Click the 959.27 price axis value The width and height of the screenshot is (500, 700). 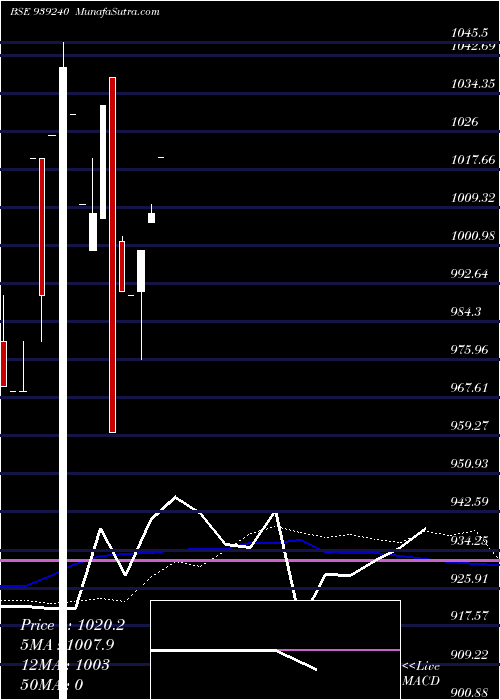[x=469, y=425]
